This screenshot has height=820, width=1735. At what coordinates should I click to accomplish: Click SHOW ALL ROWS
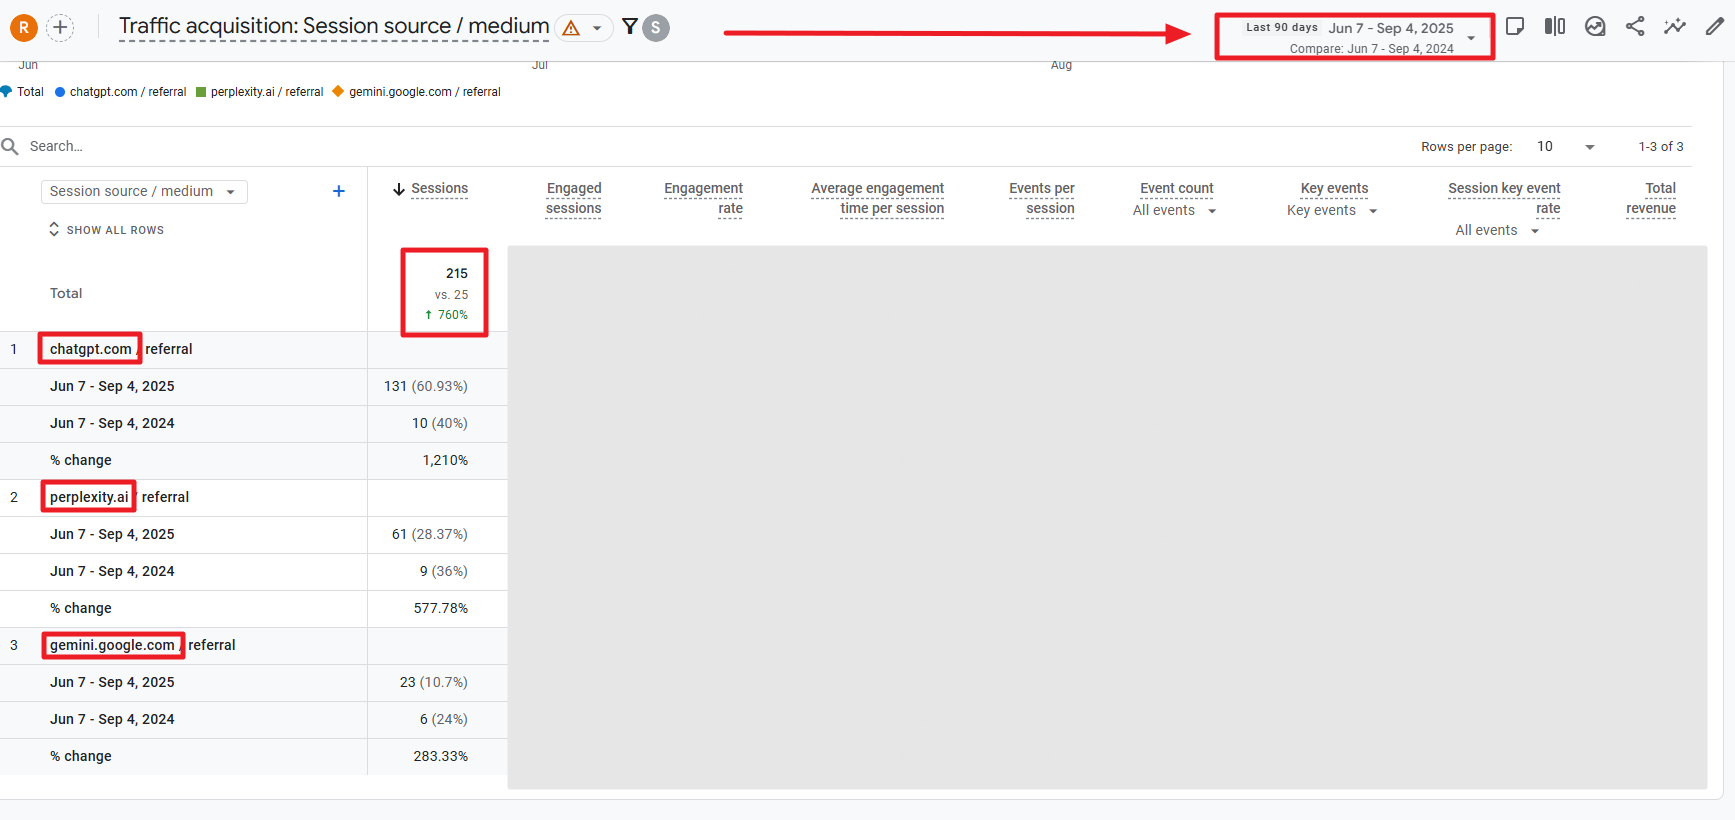(114, 230)
